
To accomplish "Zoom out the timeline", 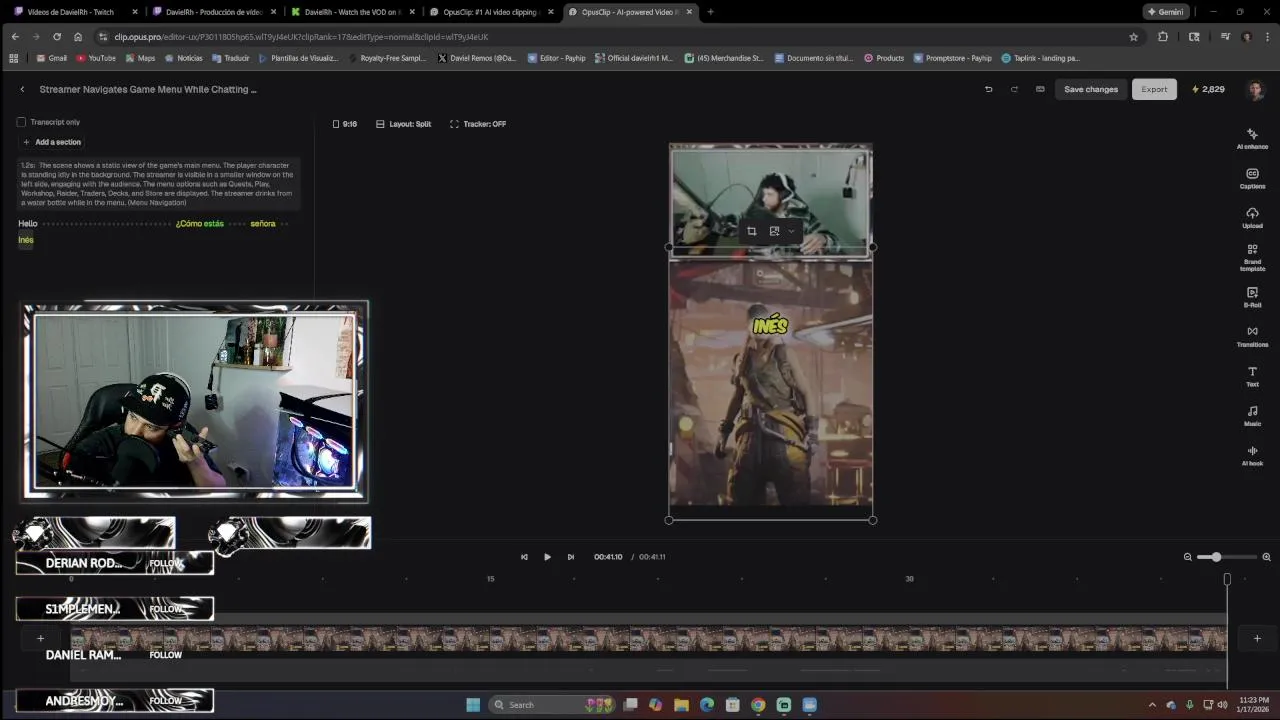I will tap(1188, 557).
